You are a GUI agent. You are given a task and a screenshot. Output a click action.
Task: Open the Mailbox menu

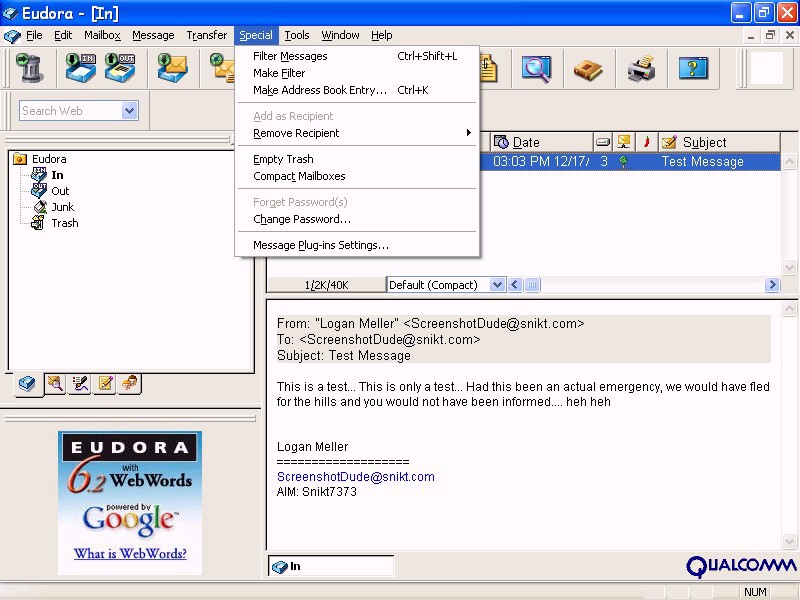pos(102,35)
